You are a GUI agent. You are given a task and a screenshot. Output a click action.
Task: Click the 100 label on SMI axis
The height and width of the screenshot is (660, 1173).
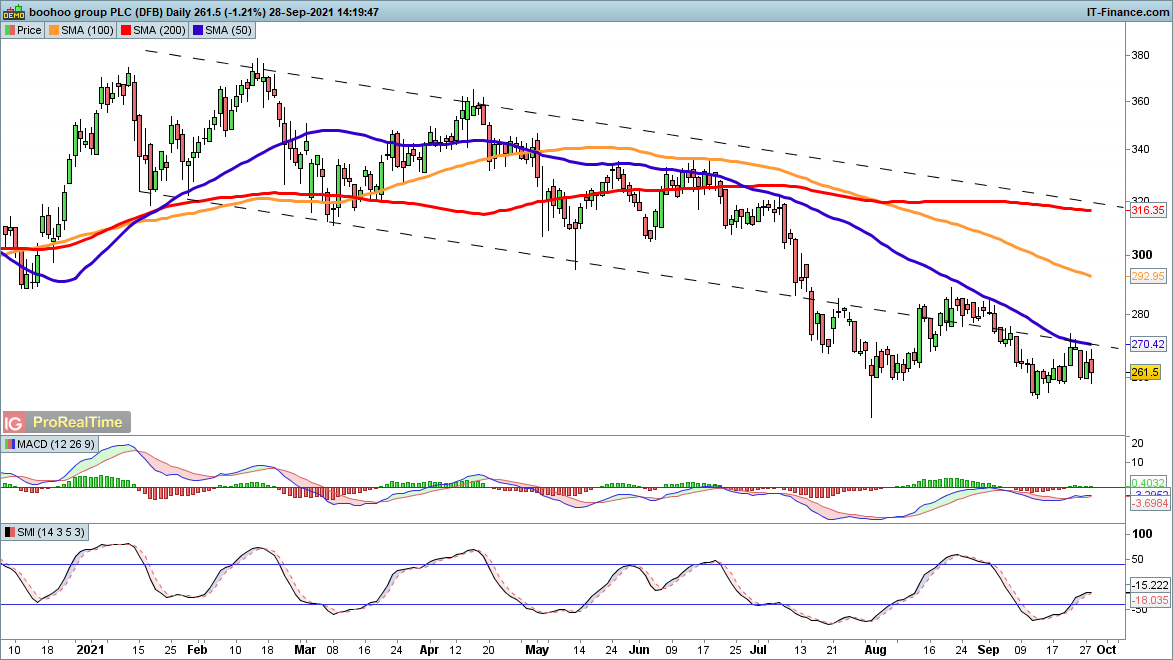click(1142, 534)
